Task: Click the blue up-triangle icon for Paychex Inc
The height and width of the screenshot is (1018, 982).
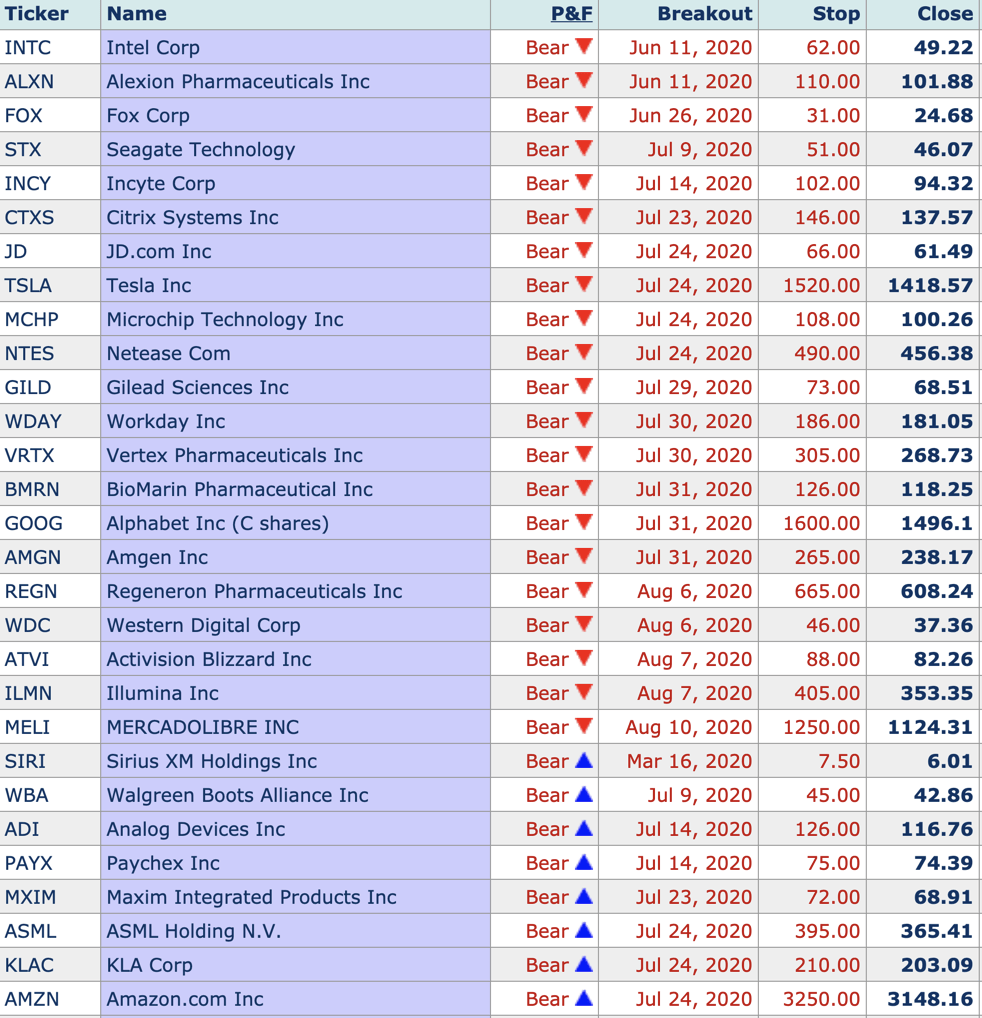Action: tap(584, 862)
